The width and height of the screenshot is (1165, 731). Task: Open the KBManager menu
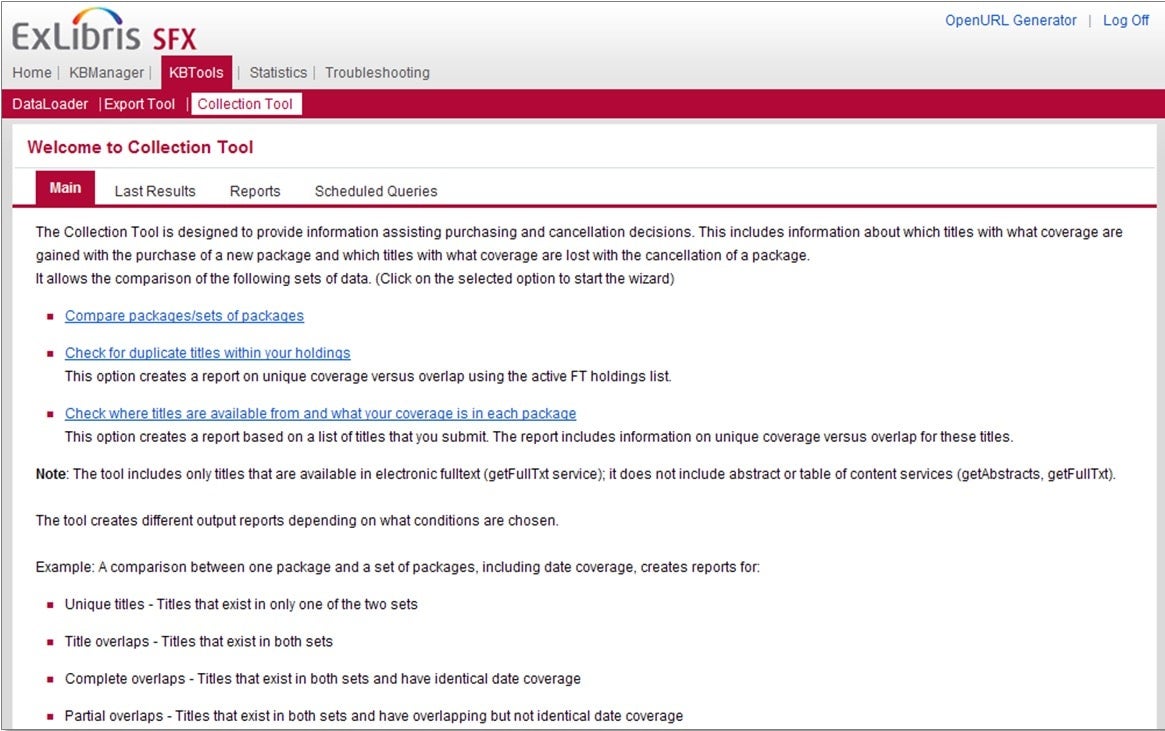click(x=109, y=72)
